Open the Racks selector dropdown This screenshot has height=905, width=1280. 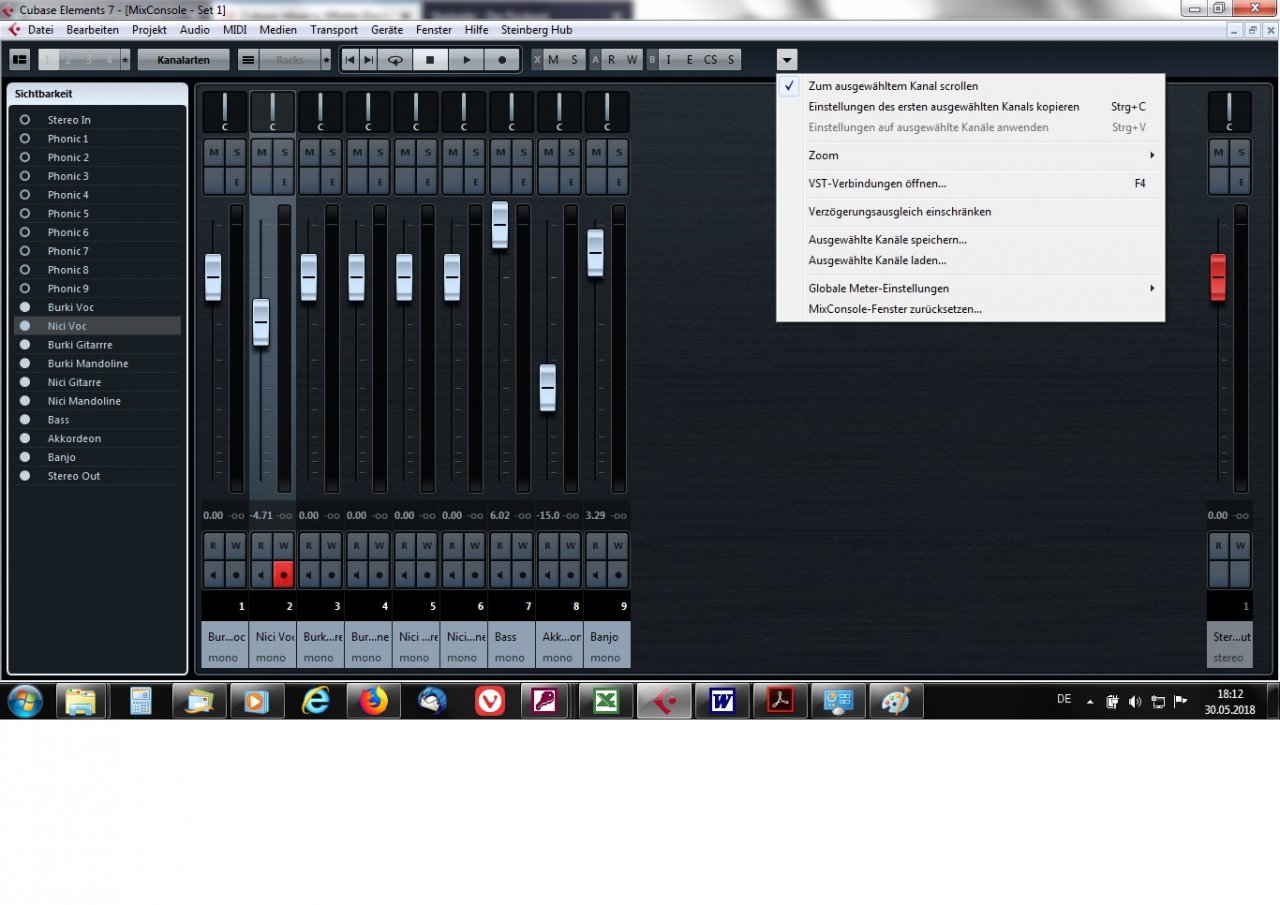pyautogui.click(x=290, y=60)
